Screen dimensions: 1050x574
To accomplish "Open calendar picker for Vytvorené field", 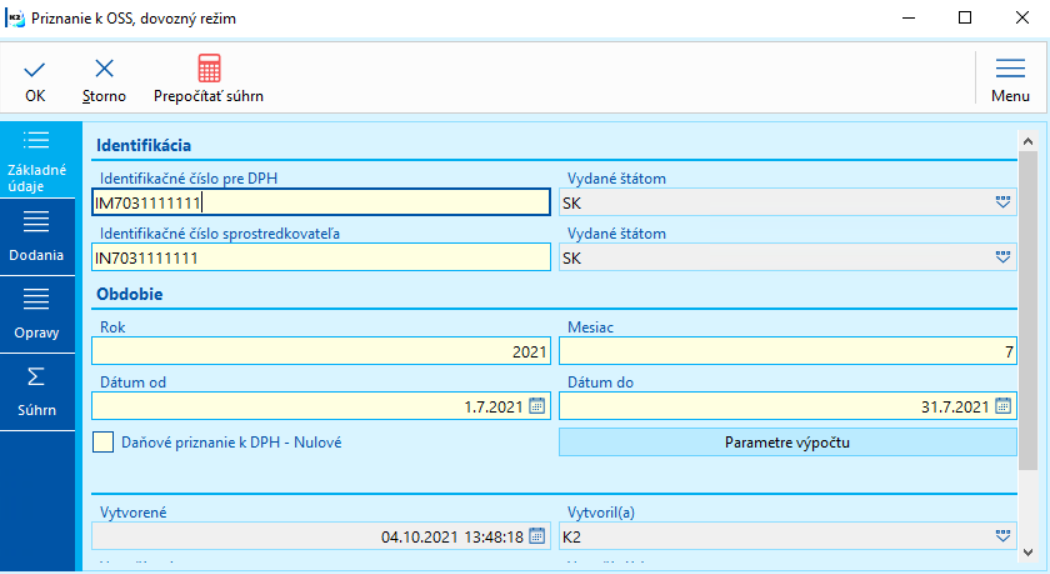I will (537, 536).
